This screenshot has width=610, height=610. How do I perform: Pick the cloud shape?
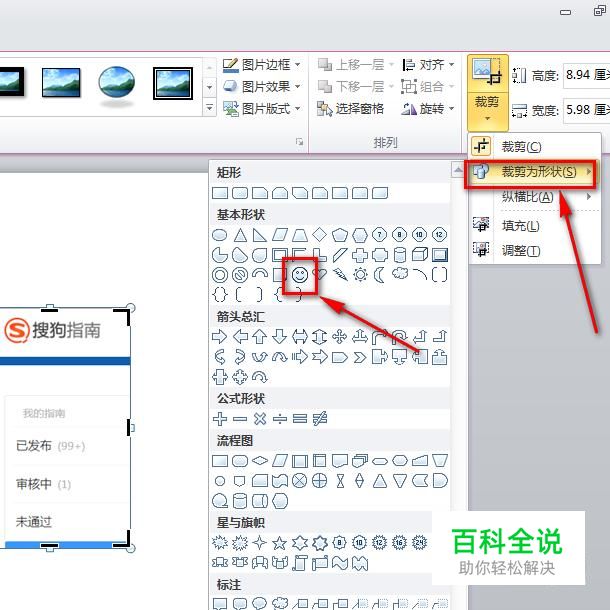point(400,273)
